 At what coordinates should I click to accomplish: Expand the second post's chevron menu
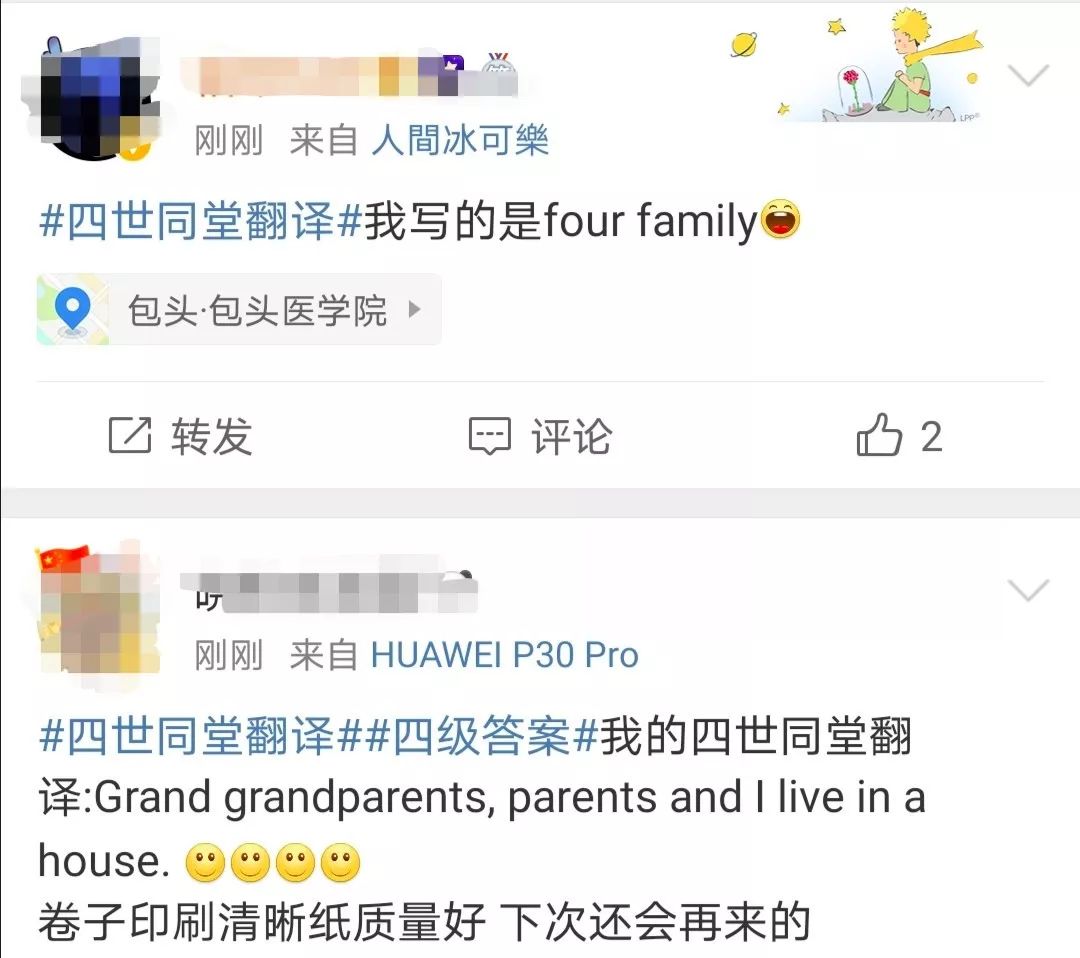(x=1028, y=590)
